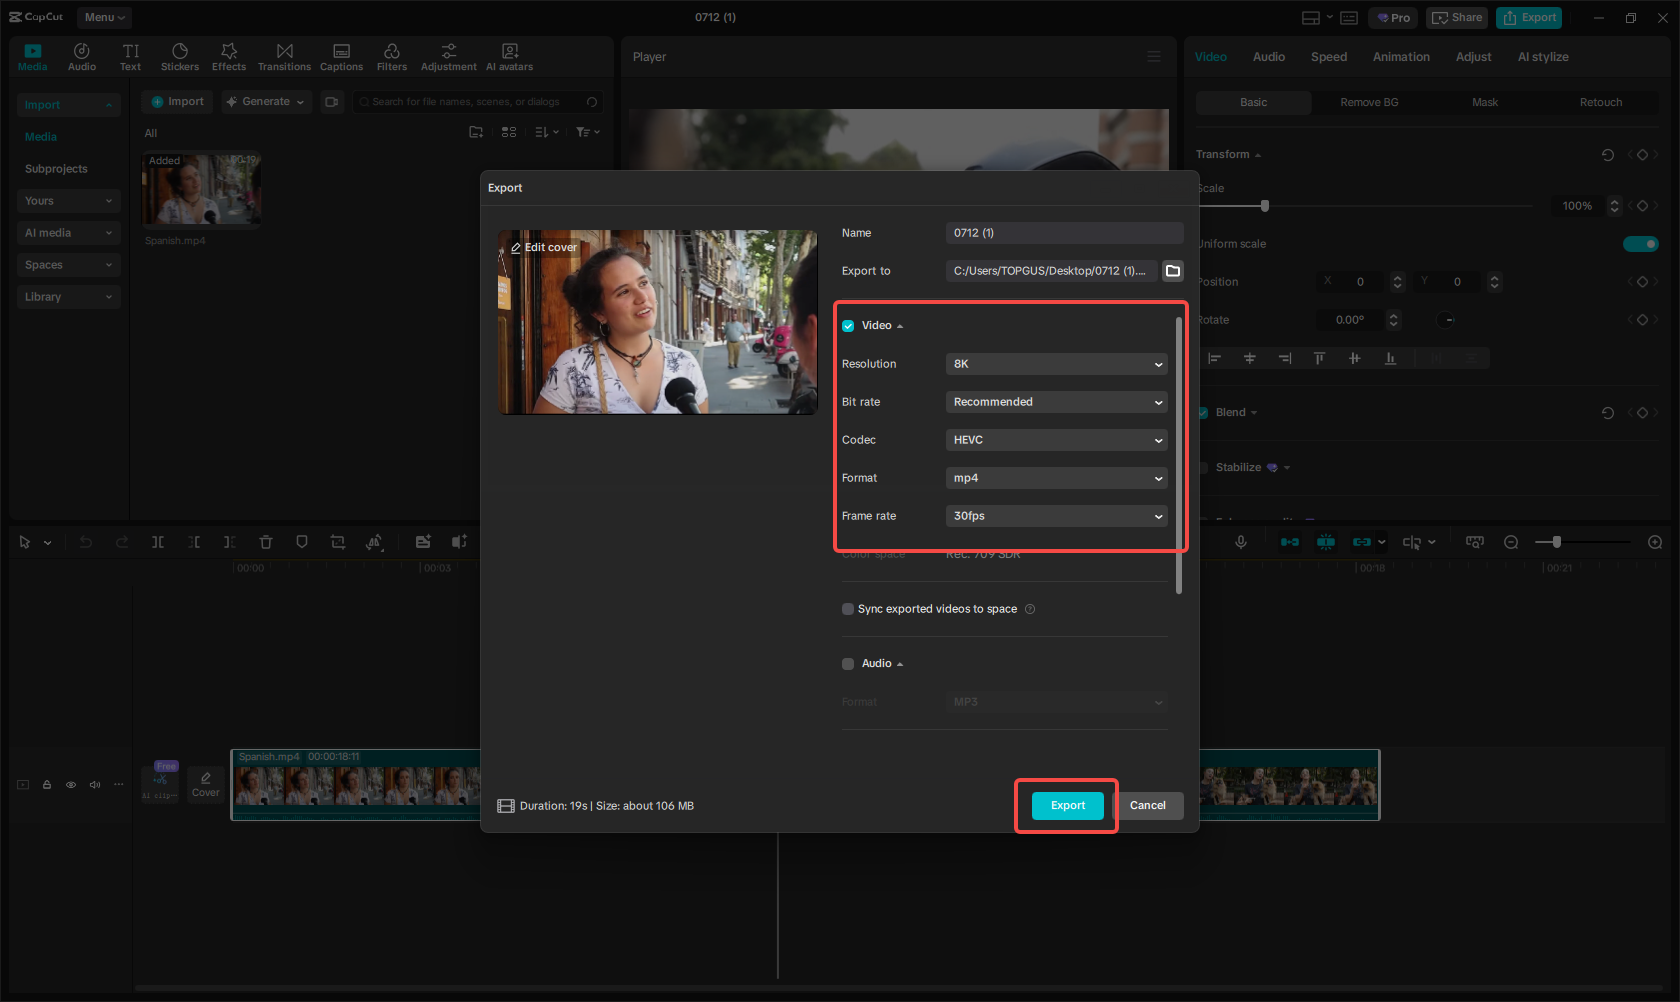
Task: Select the Spanish.mp4 media thumbnail
Action: (x=201, y=189)
